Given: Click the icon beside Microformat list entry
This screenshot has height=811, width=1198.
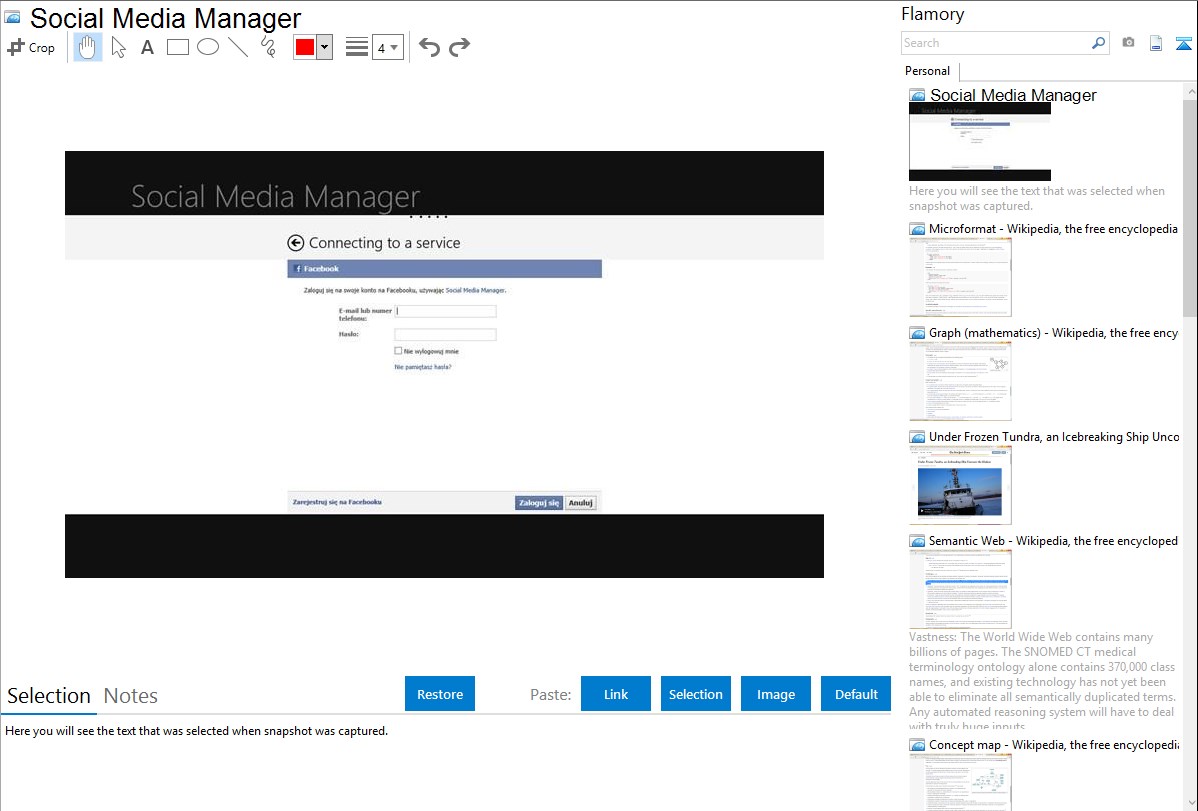Looking at the screenshot, I should point(918,229).
